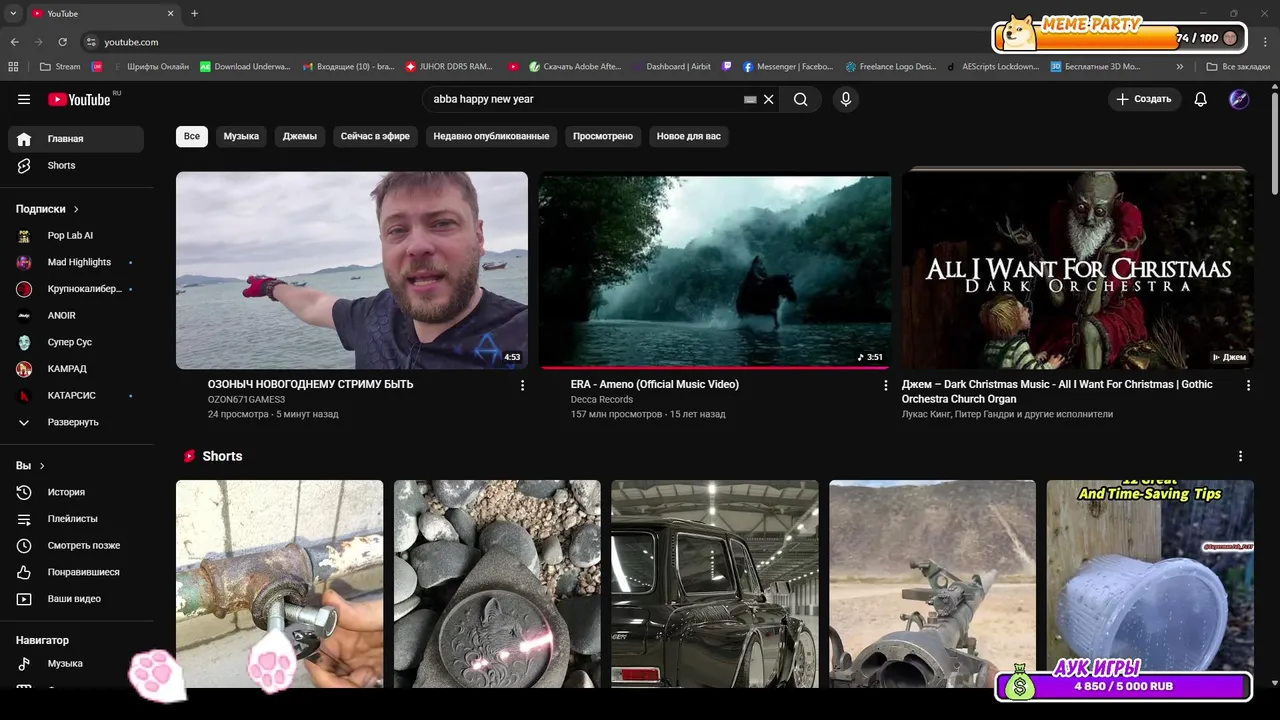Open the on-screen keyboard icon in search box
Image resolution: width=1280 pixels, height=720 pixels.
coord(750,100)
